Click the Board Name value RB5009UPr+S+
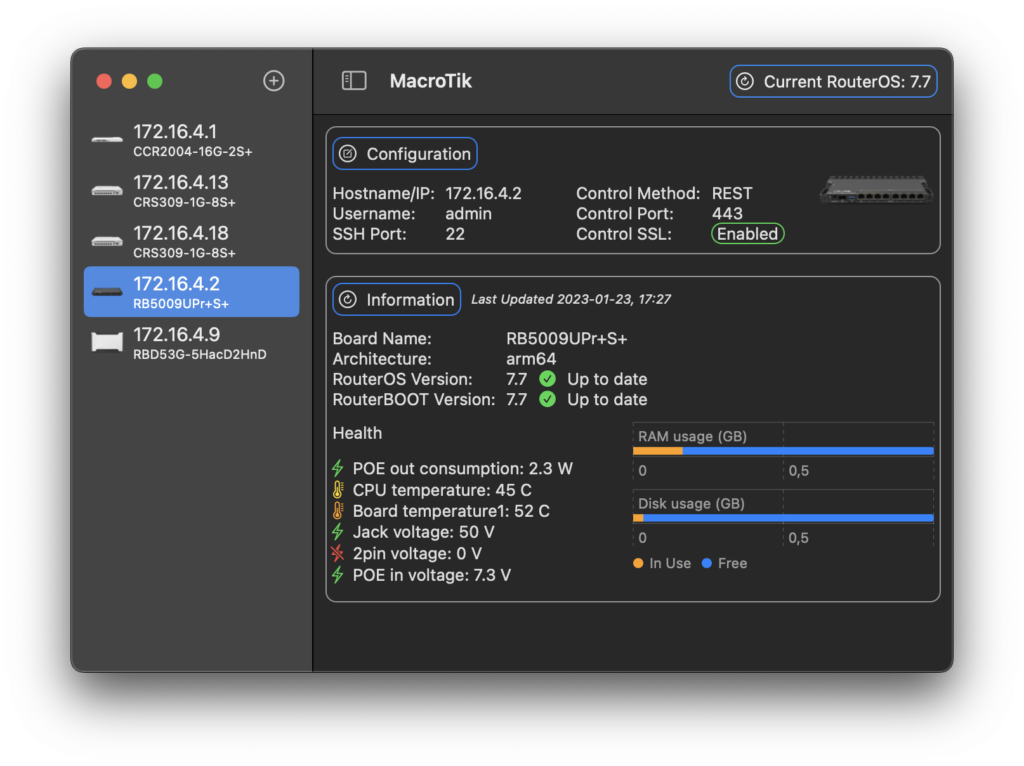1024x766 pixels. [x=566, y=338]
